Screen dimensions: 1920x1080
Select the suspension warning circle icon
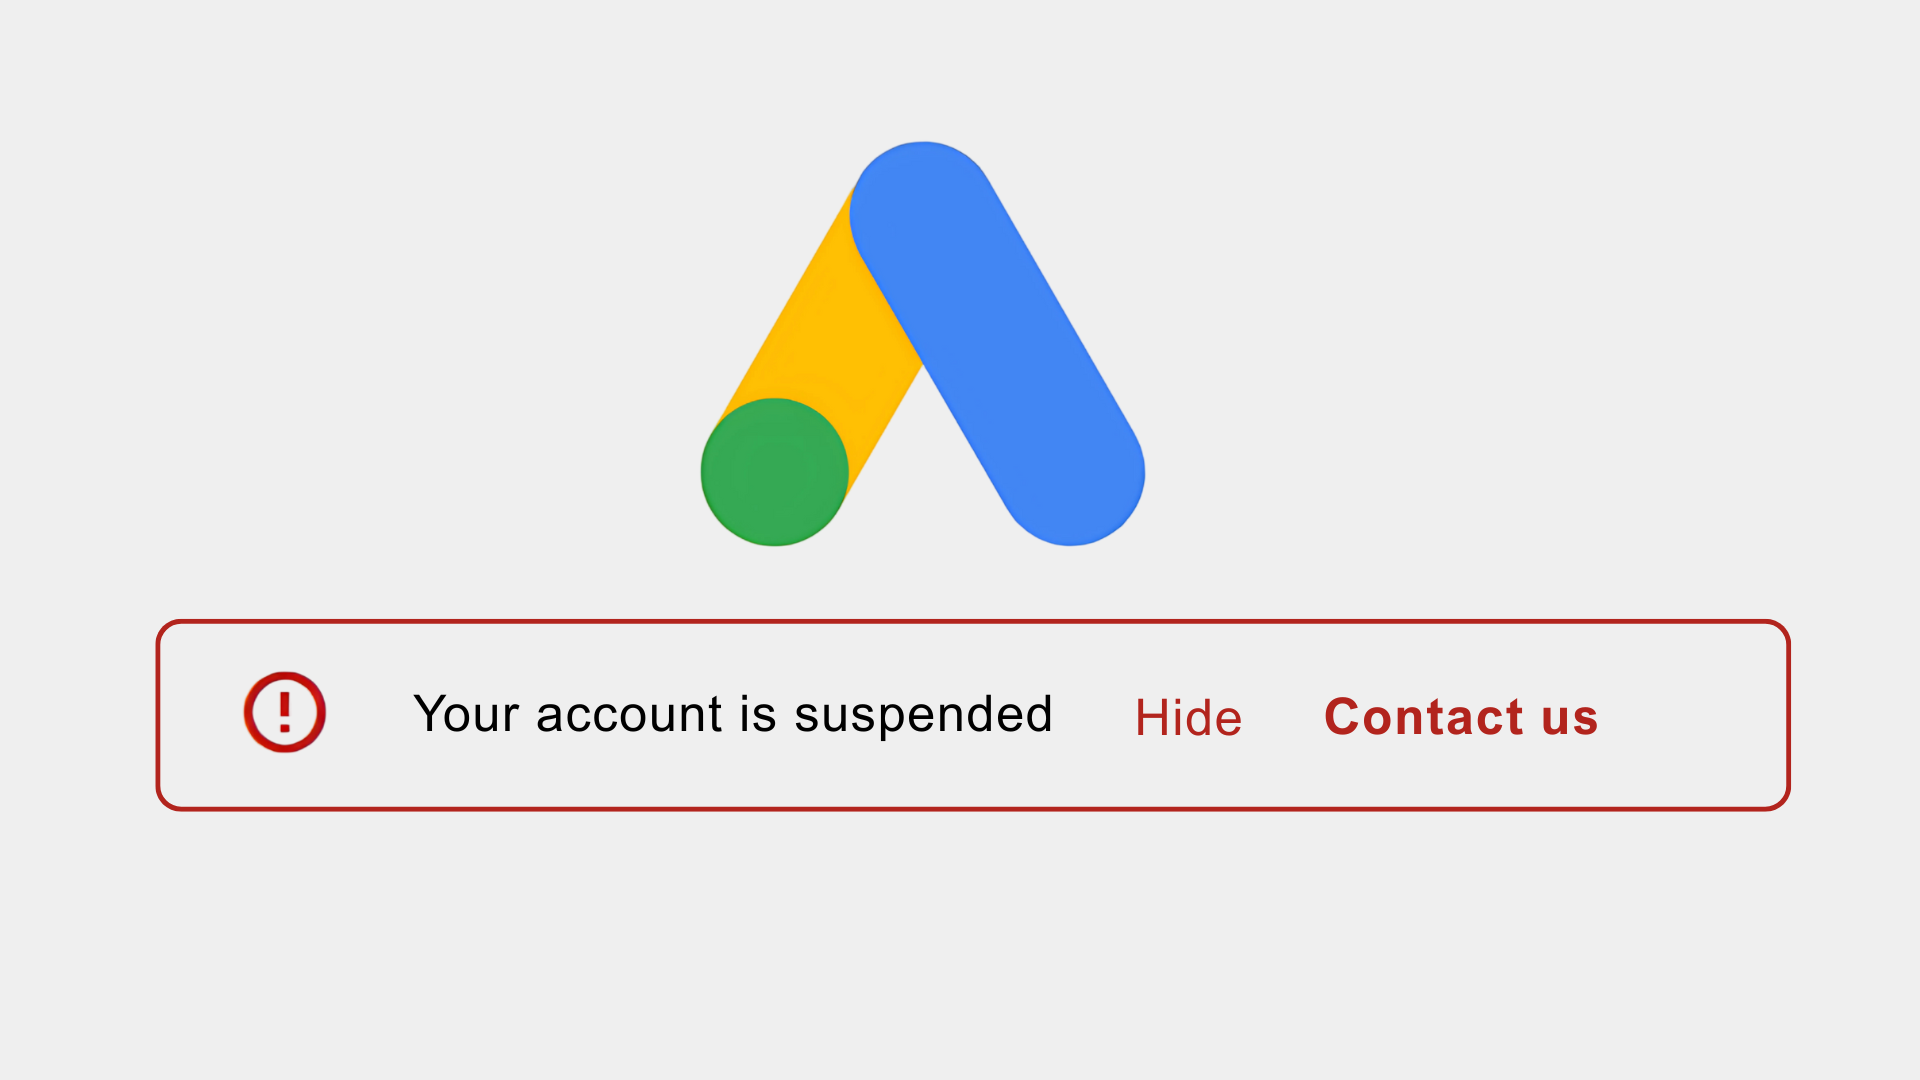285,712
